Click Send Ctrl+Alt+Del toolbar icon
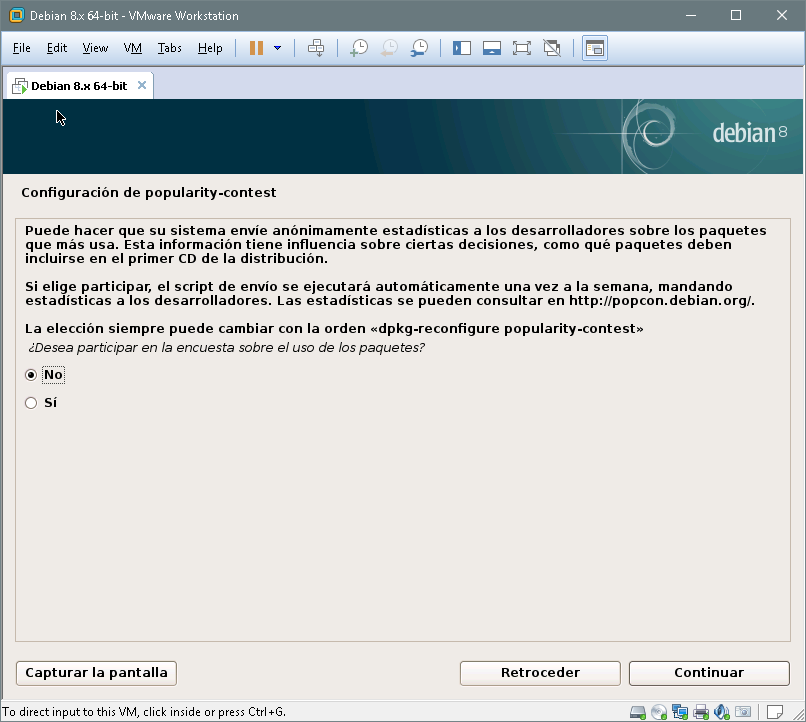 [316, 48]
